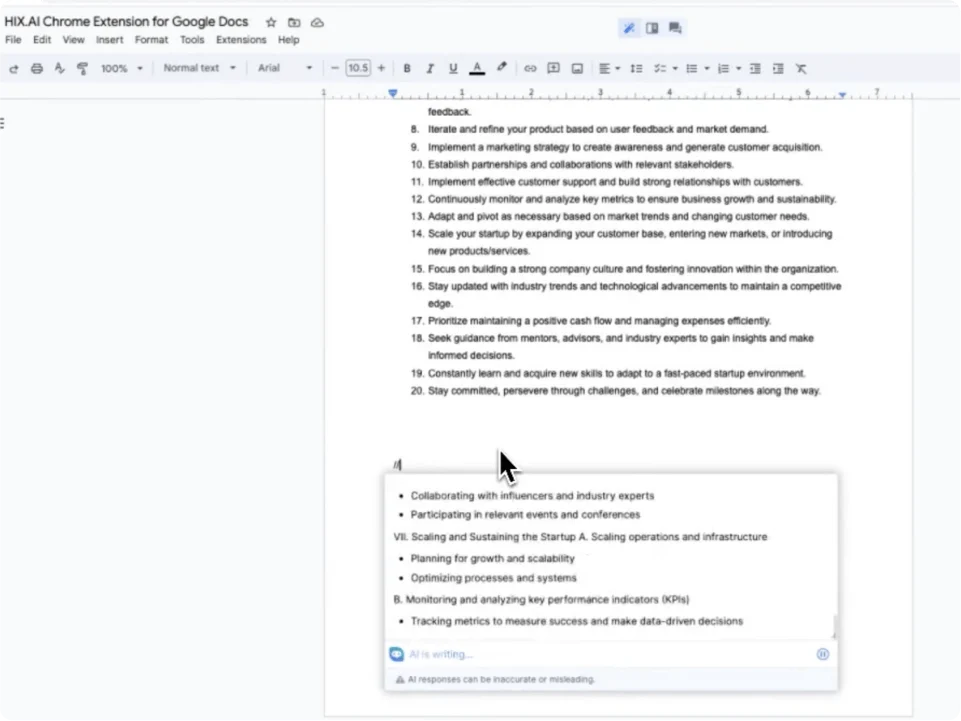Screen dimensions: 961x721
Task: Click the print icon in the toolbar
Action: pos(37,68)
